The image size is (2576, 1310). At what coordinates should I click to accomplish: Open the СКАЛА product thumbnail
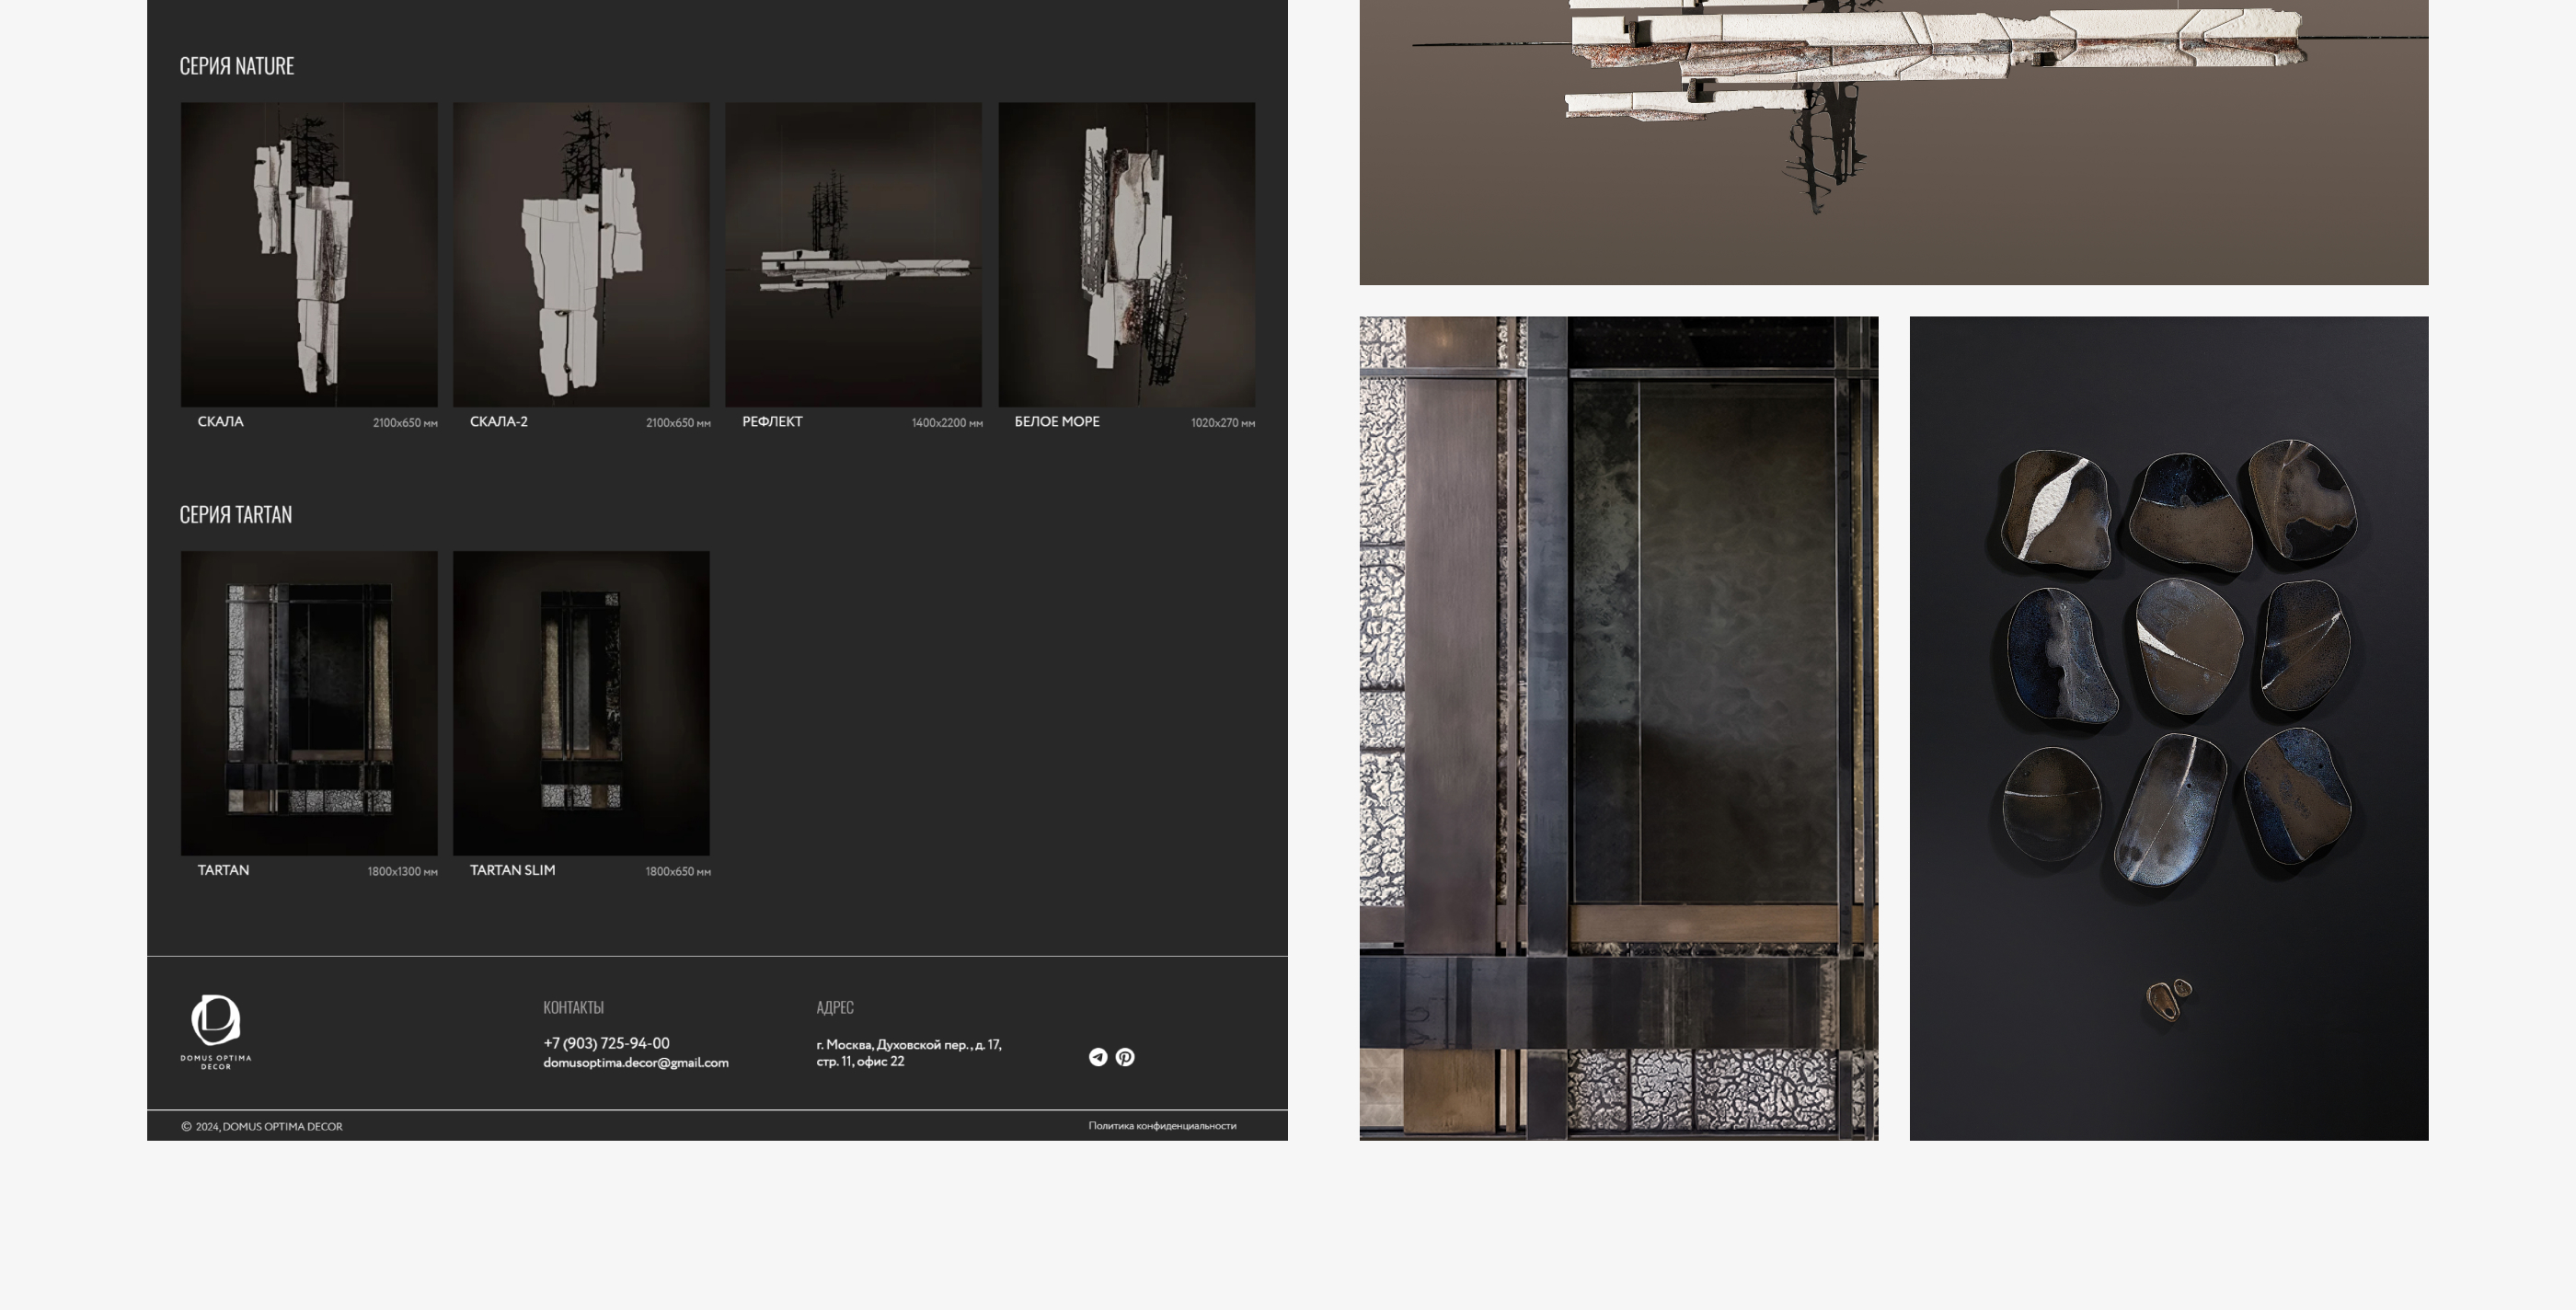pos(309,254)
